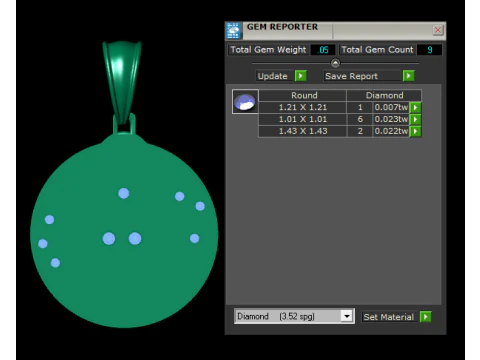Select the left large center gem
Viewport: 480px width, 360px height.
point(109,239)
